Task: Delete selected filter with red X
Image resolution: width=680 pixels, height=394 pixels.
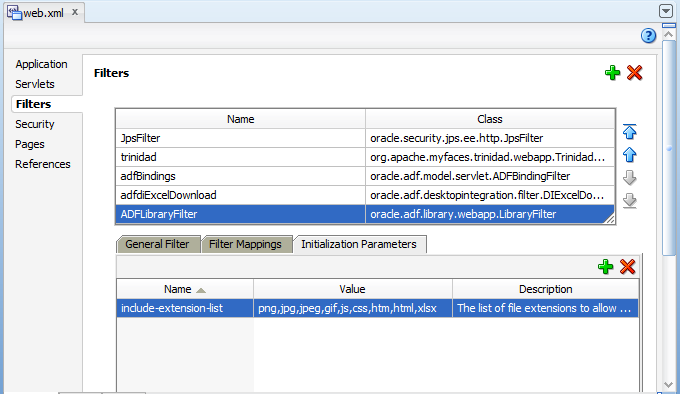Action: click(634, 73)
